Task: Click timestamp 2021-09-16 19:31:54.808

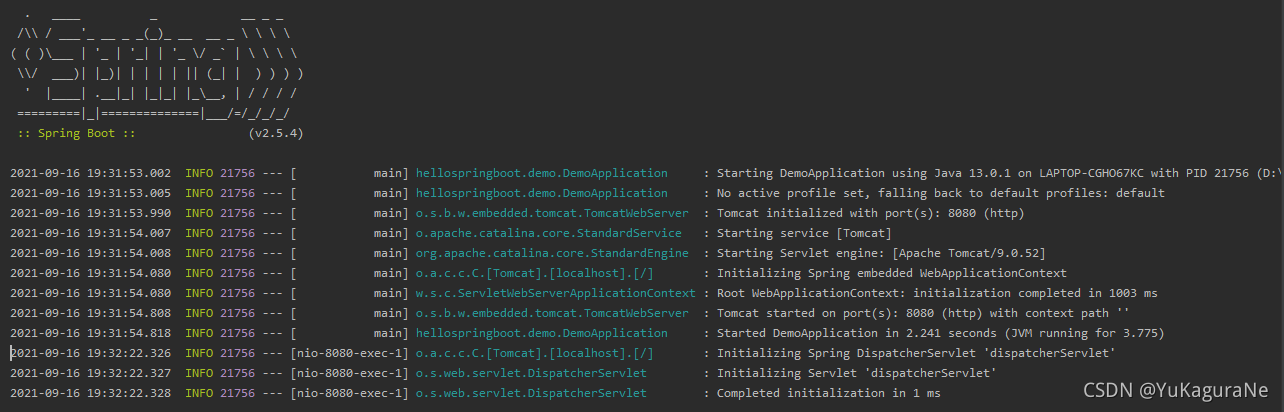Action: click(x=91, y=313)
